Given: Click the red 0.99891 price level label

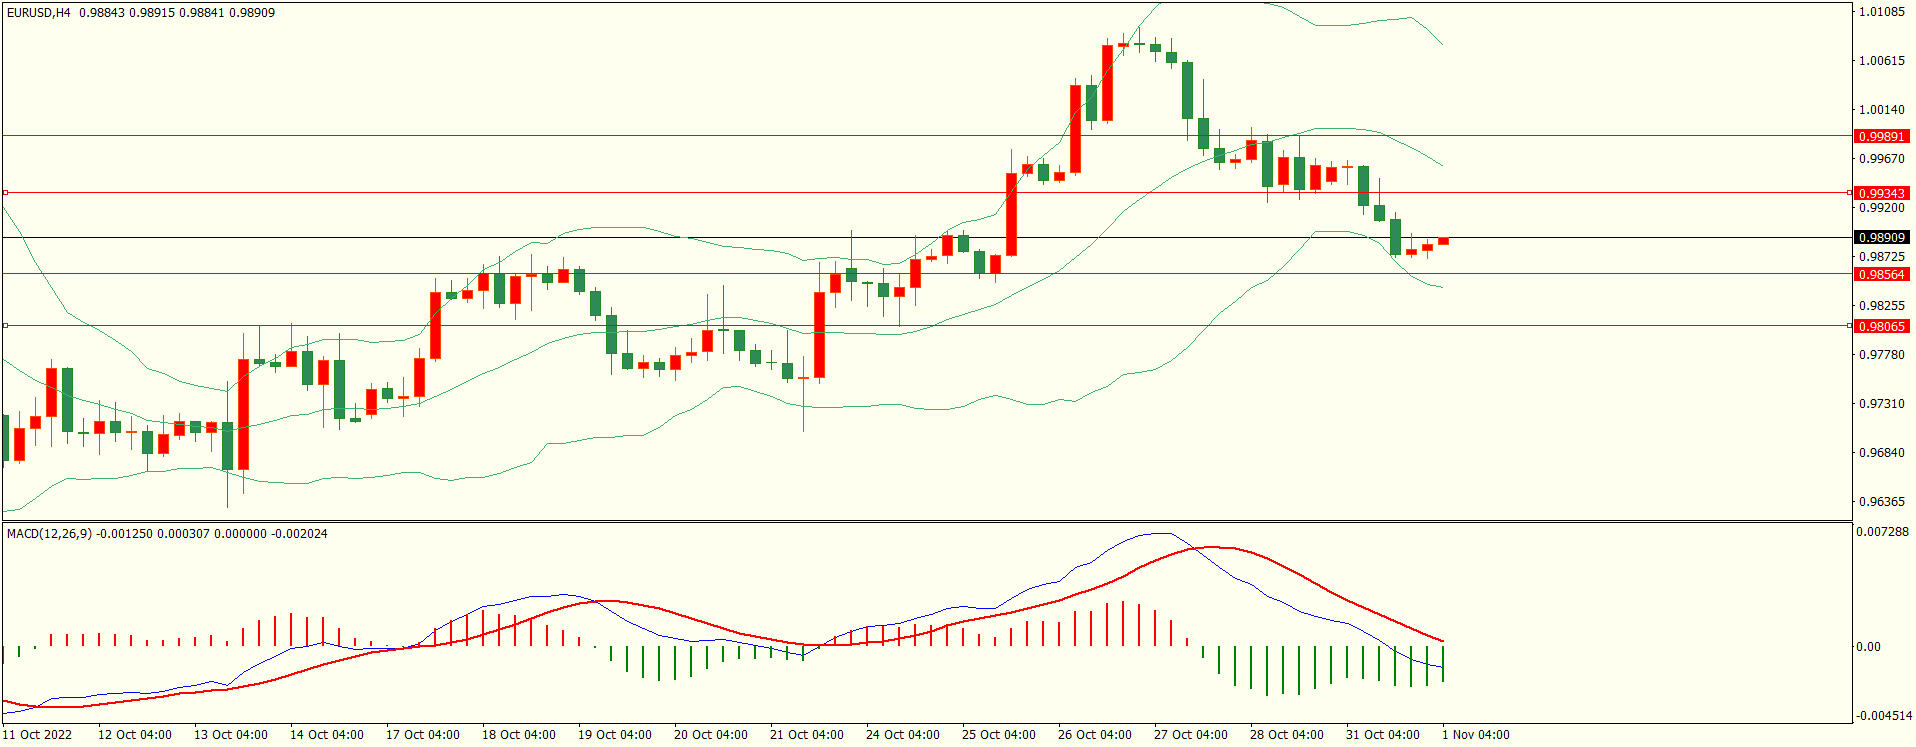Looking at the screenshot, I should [x=1881, y=136].
